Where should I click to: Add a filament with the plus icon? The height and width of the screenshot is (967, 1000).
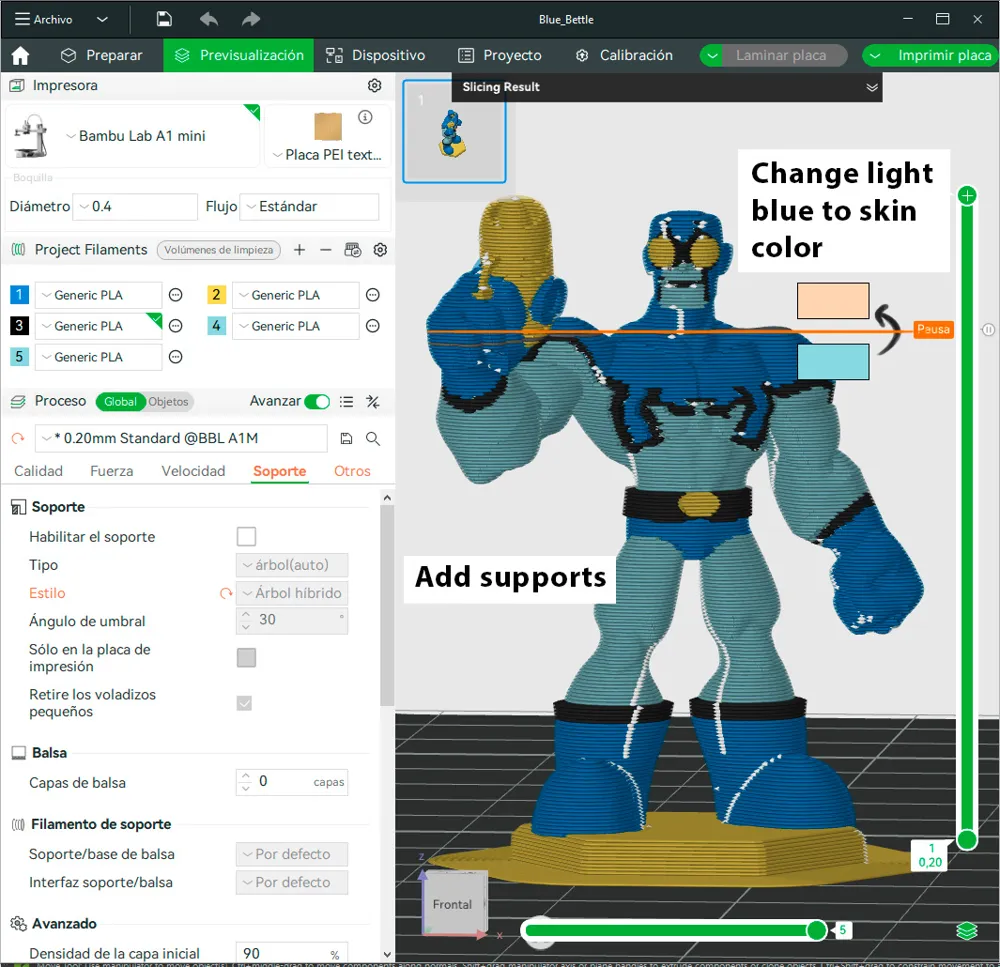click(299, 250)
